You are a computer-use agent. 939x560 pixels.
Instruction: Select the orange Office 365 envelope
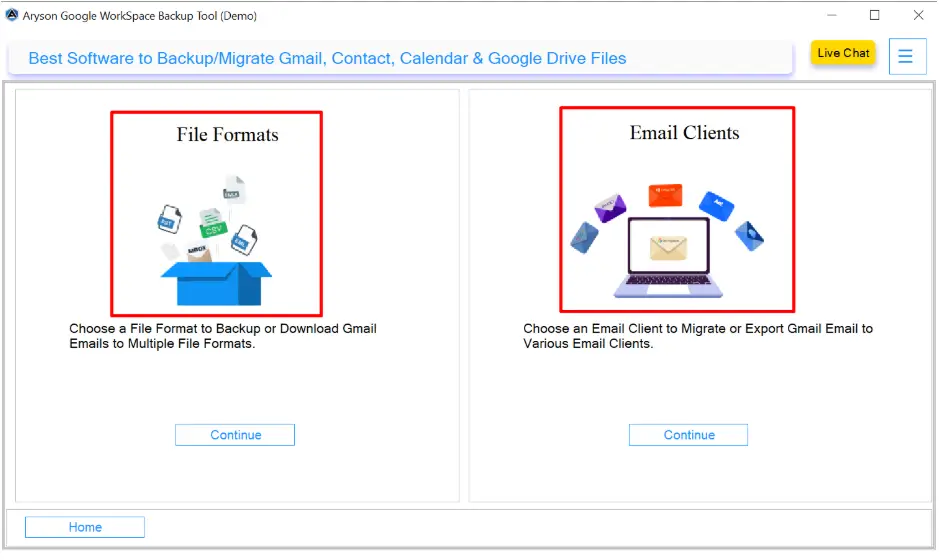(665, 194)
